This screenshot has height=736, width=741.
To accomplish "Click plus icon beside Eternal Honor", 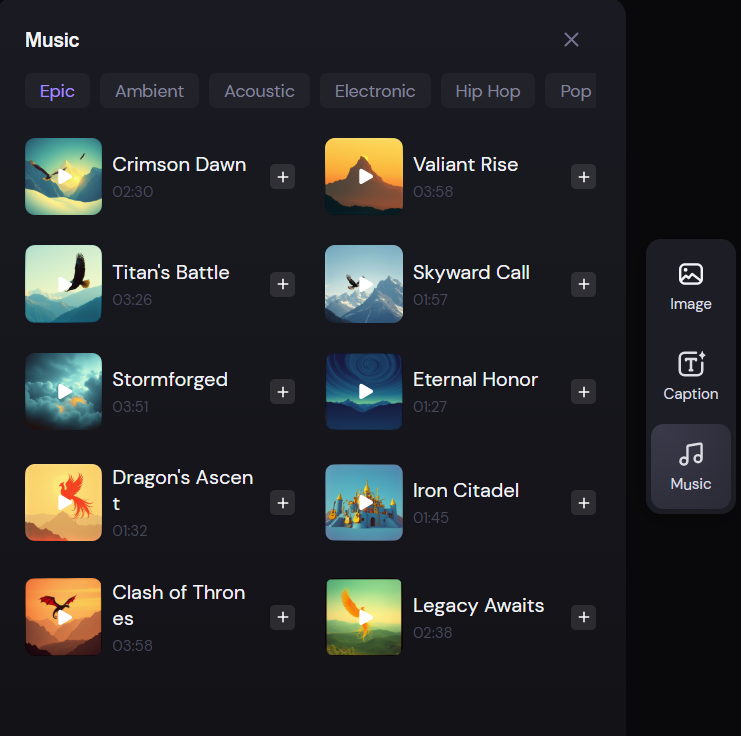I will [x=584, y=392].
